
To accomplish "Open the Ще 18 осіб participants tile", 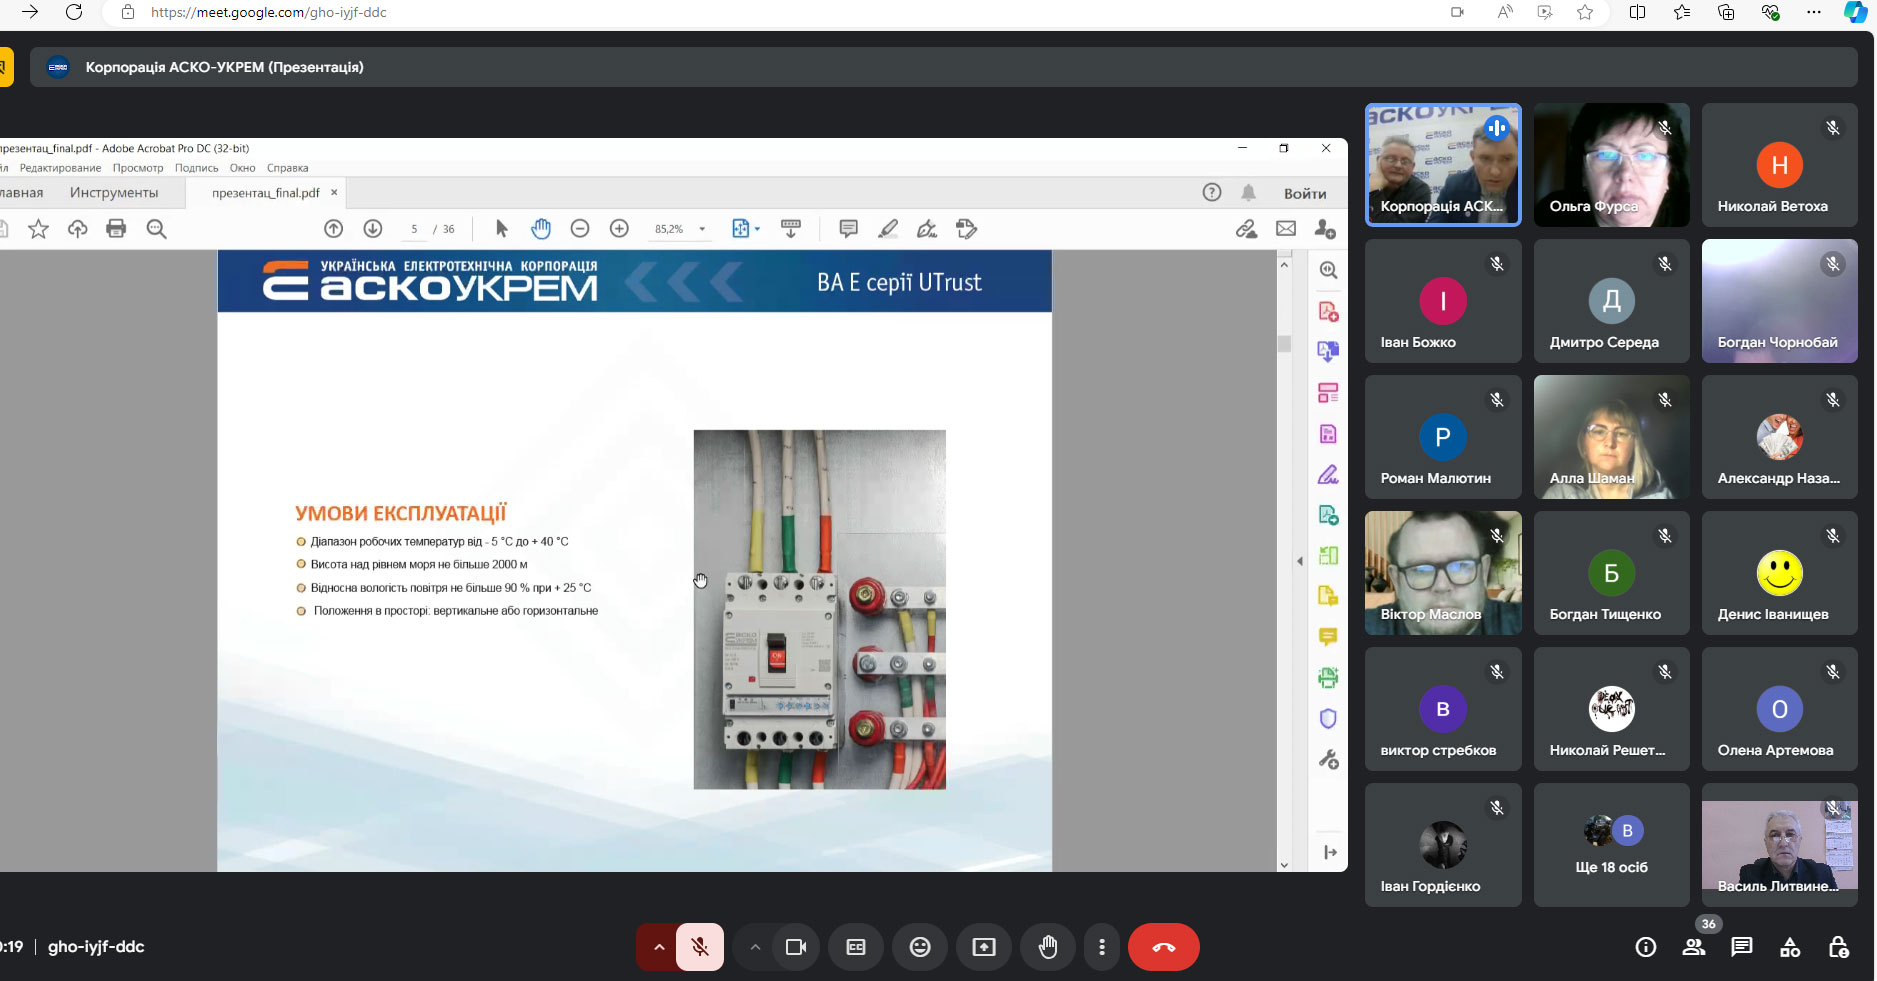I will tap(1612, 845).
